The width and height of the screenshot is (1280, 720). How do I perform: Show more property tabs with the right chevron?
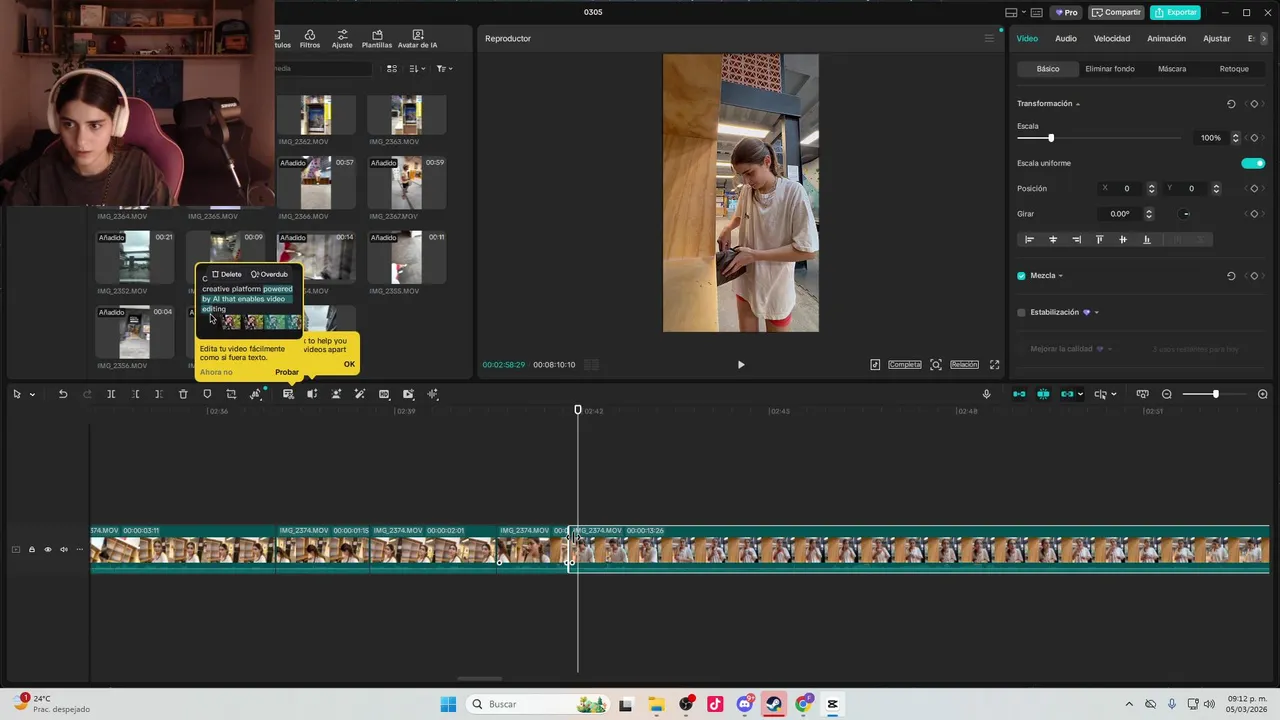click(x=1264, y=39)
